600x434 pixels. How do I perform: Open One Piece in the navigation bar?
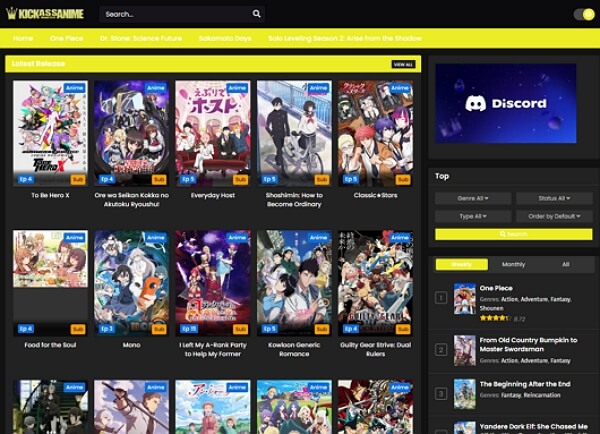pyautogui.click(x=66, y=38)
